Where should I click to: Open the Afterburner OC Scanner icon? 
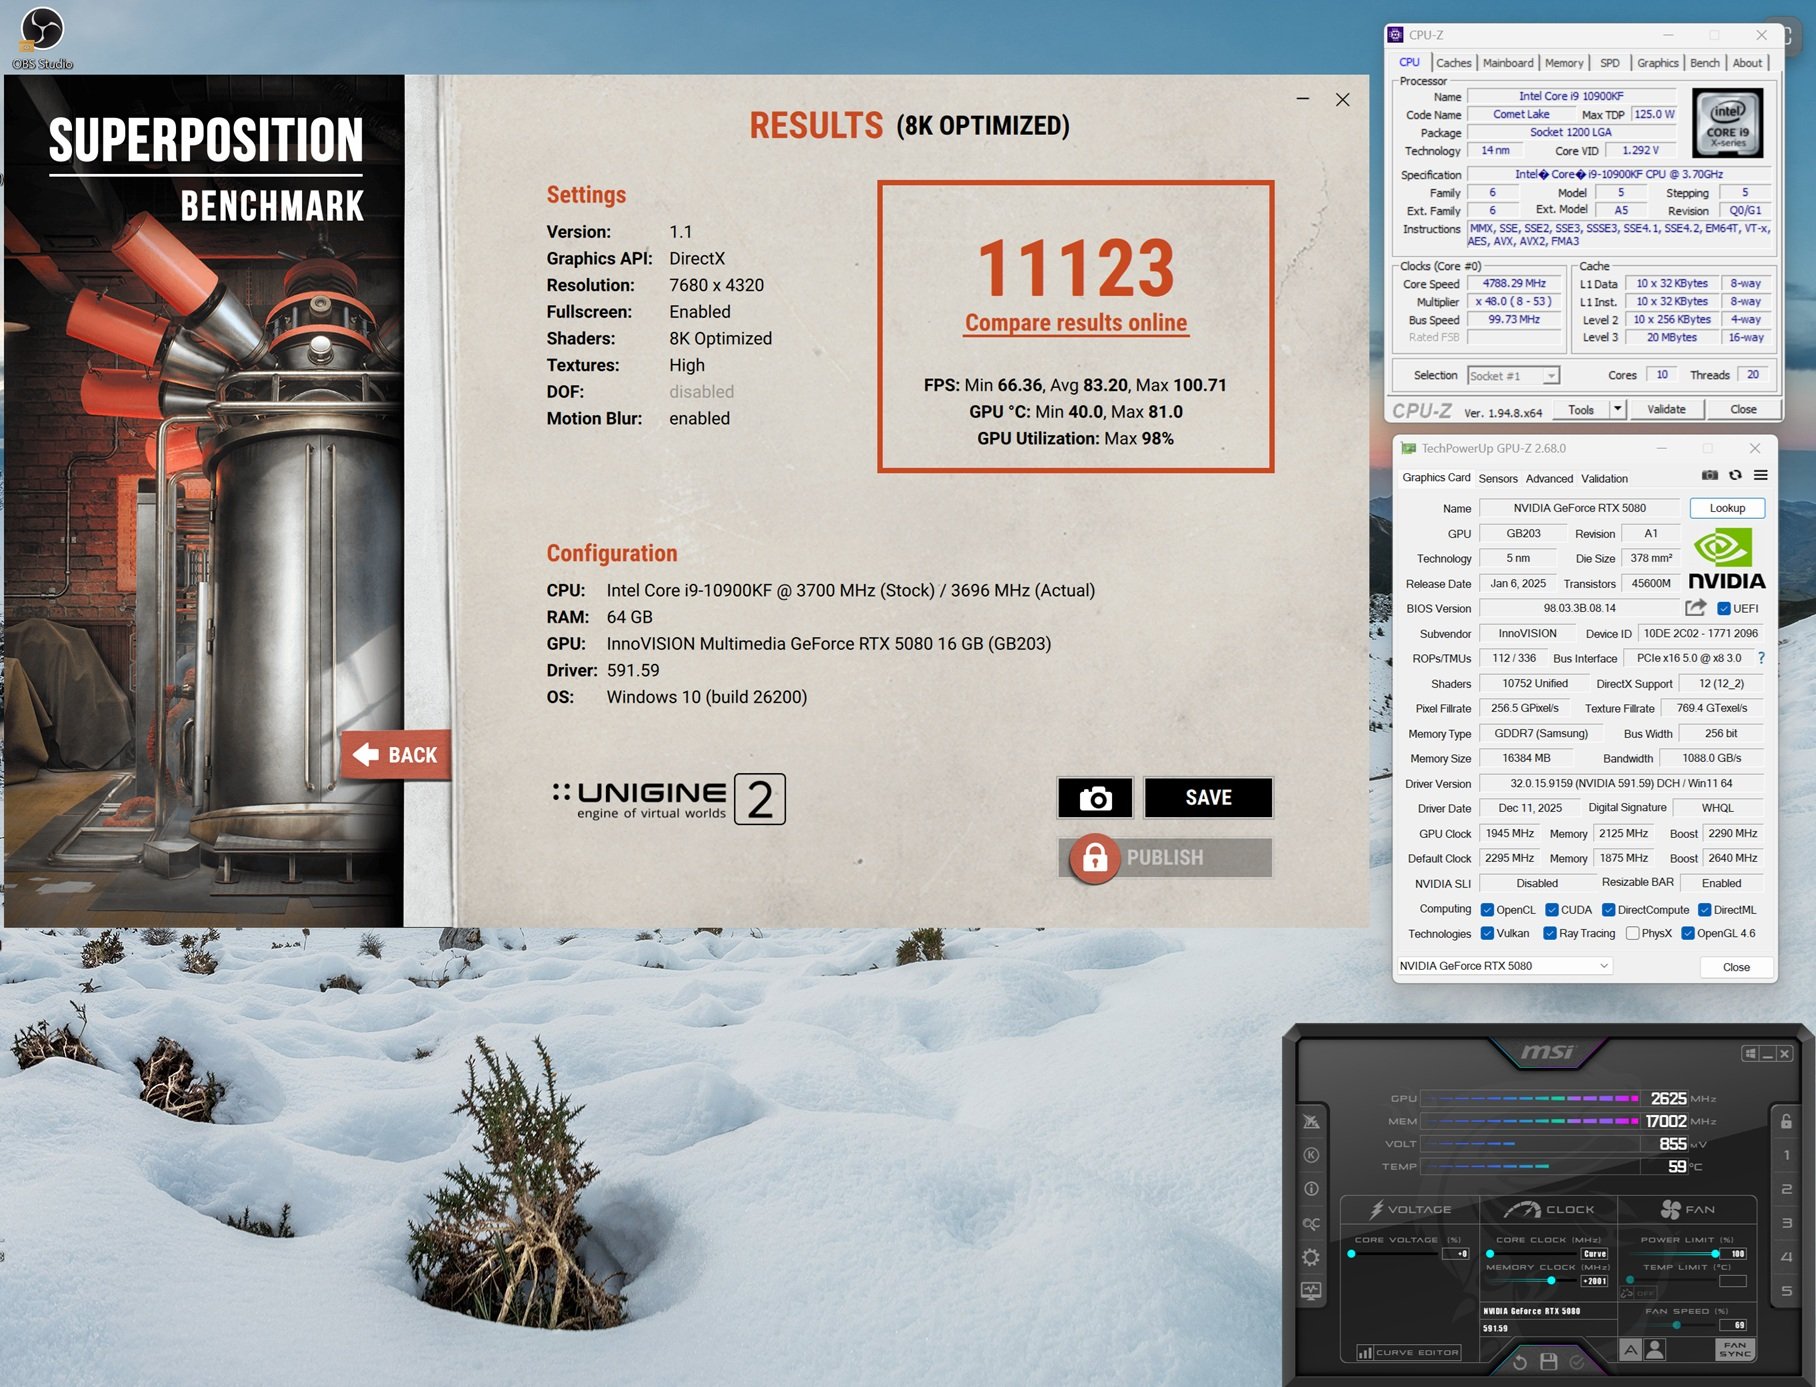click(x=1311, y=1223)
